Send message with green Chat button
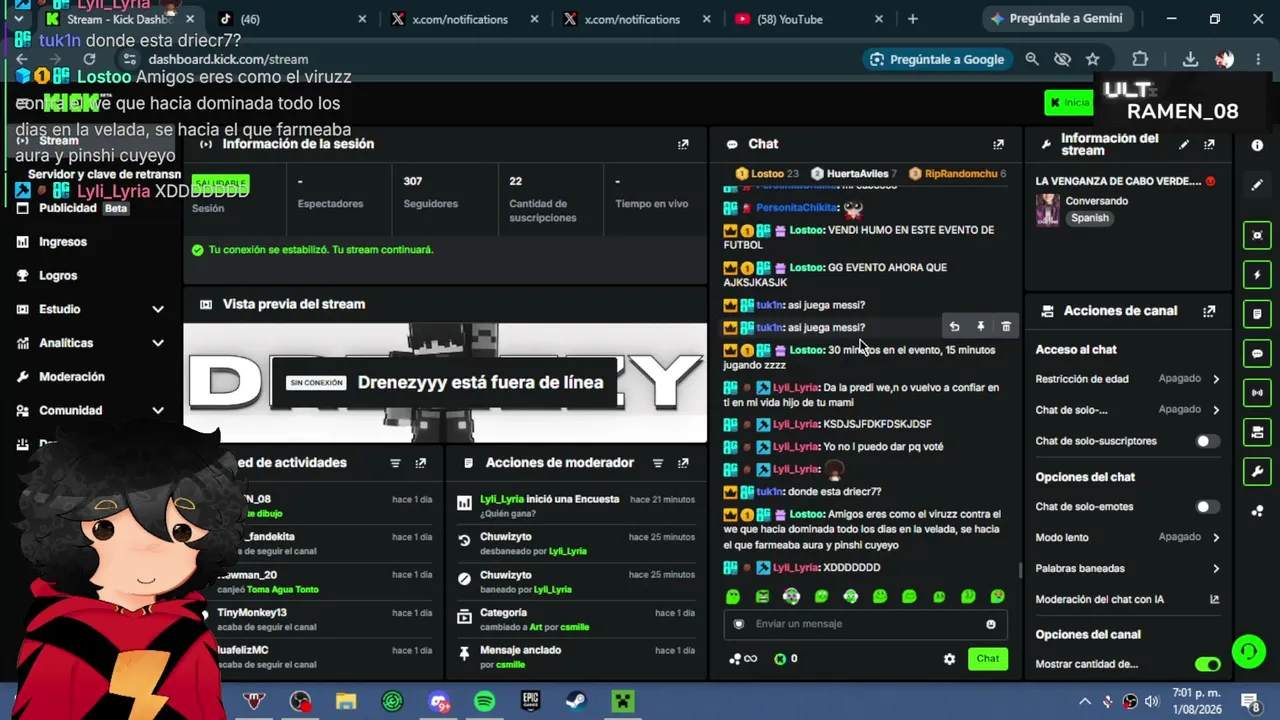 click(x=987, y=658)
